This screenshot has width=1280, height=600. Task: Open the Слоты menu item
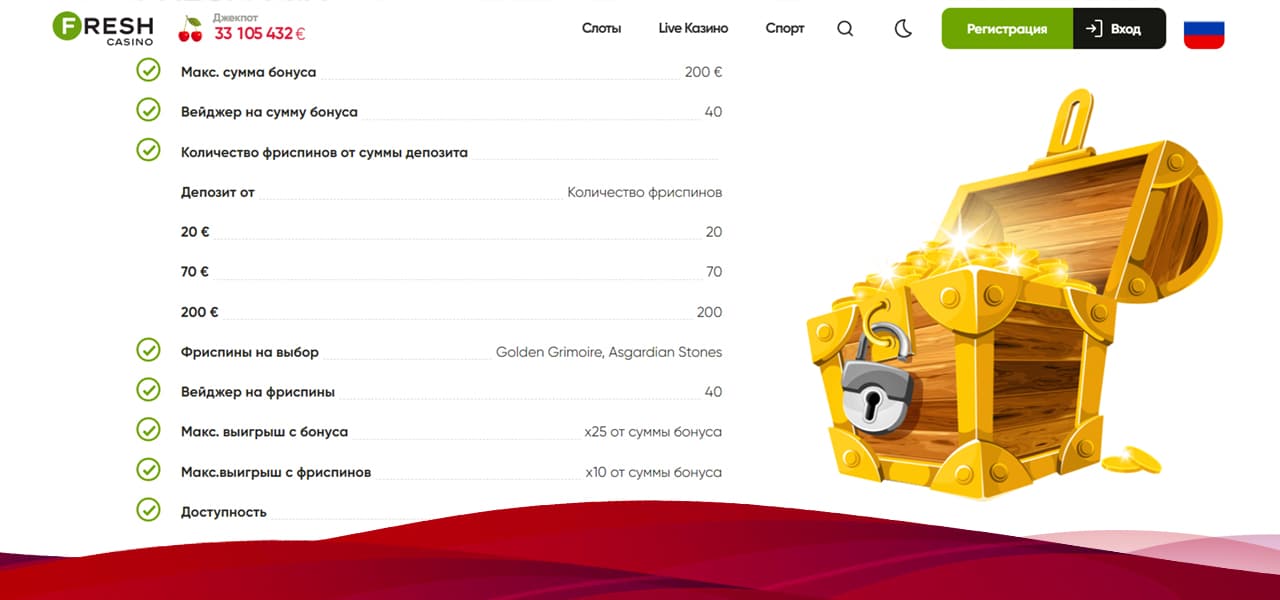pos(601,28)
